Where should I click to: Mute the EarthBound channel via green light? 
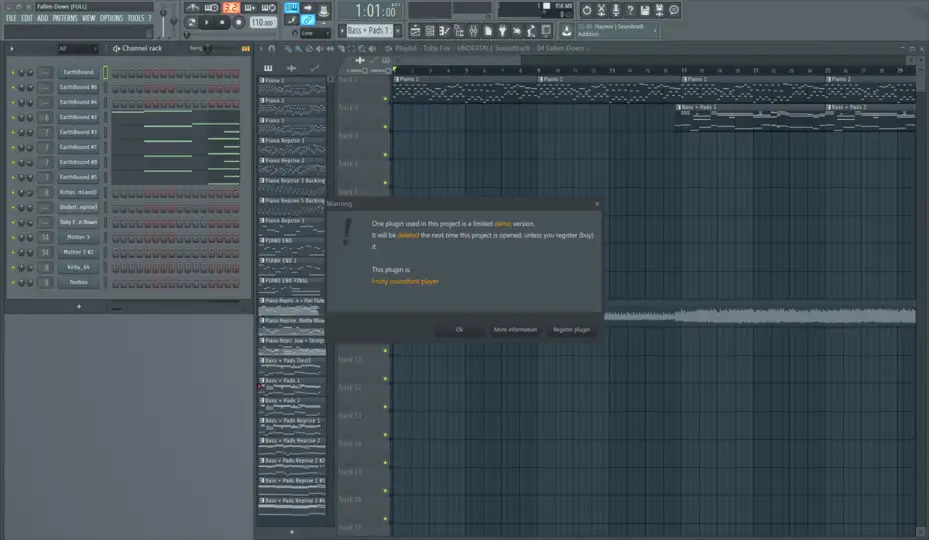pyautogui.click(x=13, y=72)
